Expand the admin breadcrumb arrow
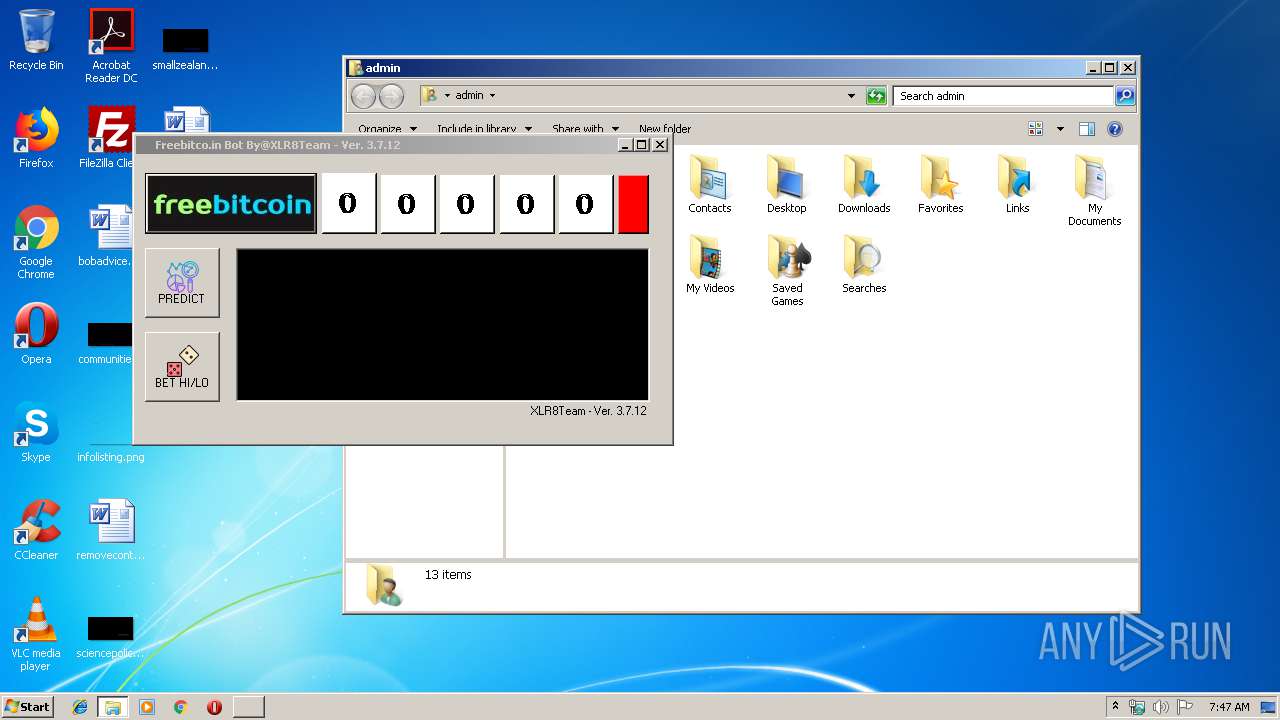The image size is (1280, 720). (x=492, y=96)
